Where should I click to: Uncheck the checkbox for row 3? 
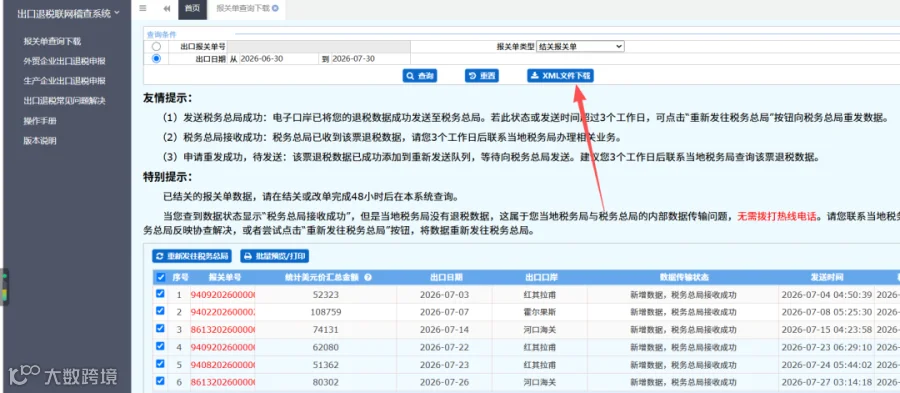(161, 329)
